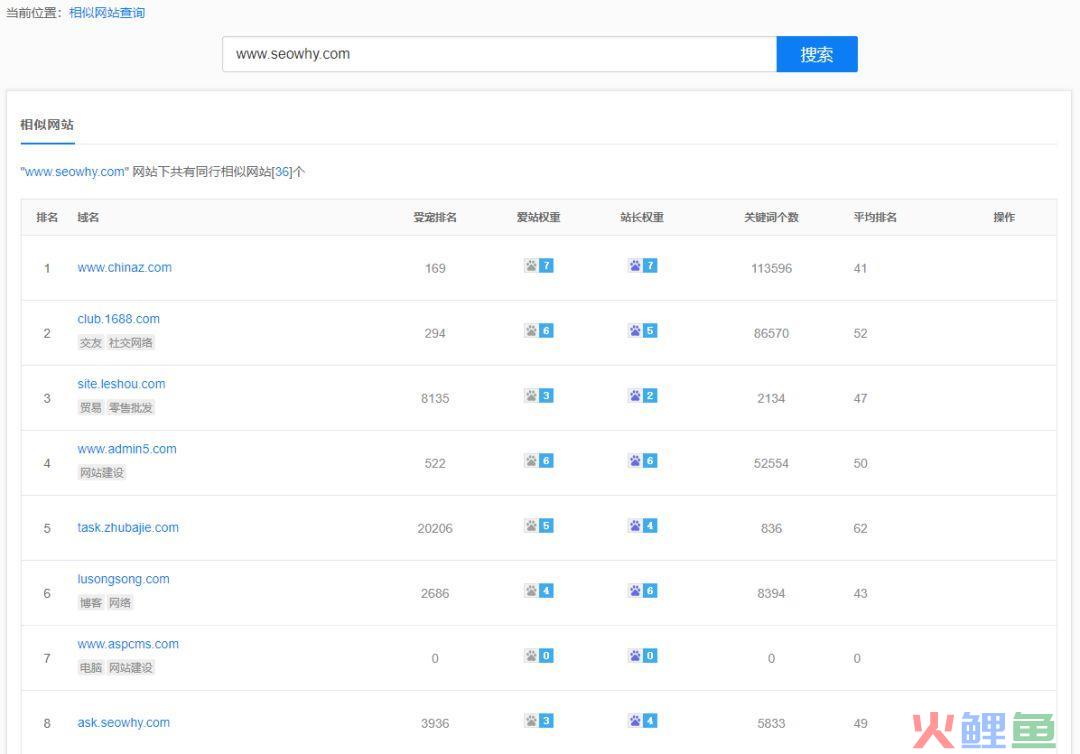
Task: Click keyword count 2134 for site.leshou.com
Action: [x=771, y=399]
